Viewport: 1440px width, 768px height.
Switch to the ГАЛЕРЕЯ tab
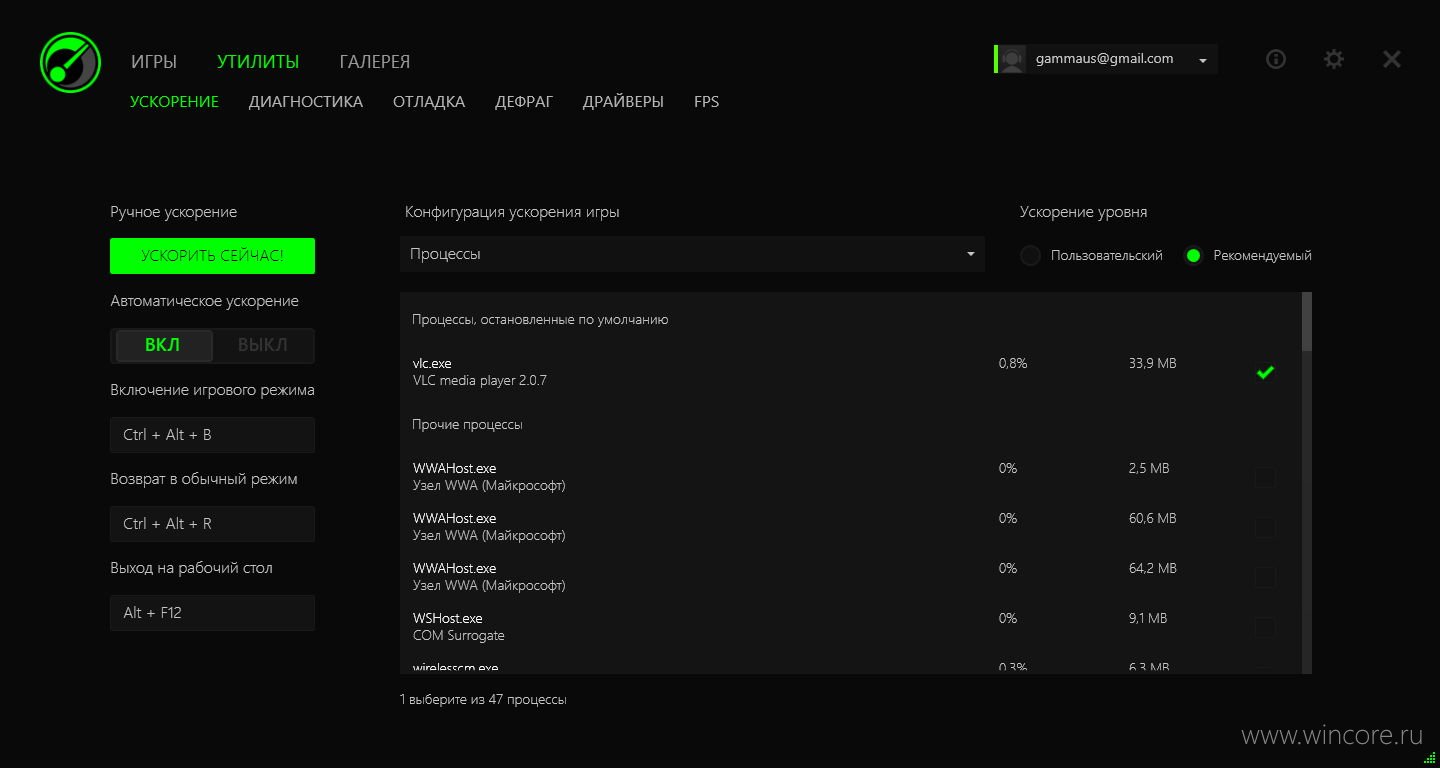(x=375, y=61)
